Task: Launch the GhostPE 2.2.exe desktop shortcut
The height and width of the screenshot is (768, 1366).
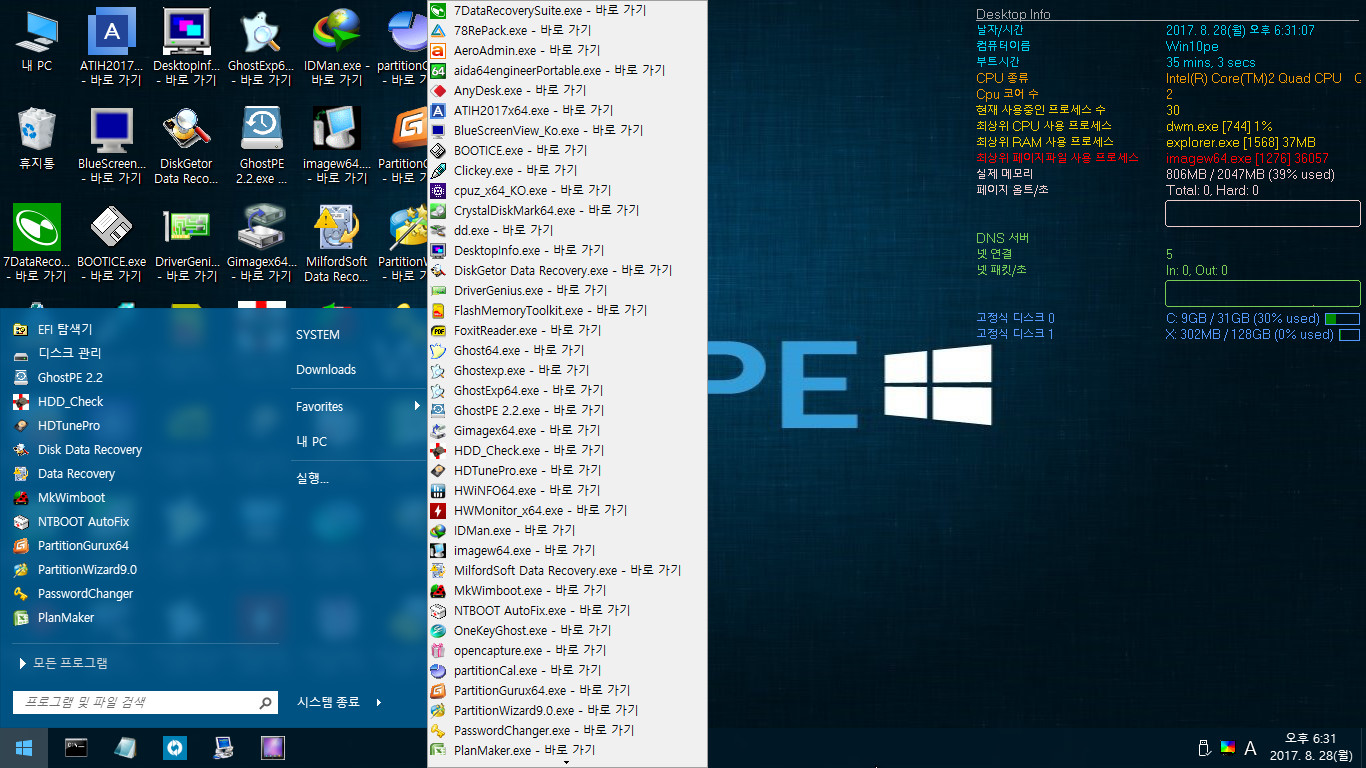Action: pos(260,145)
